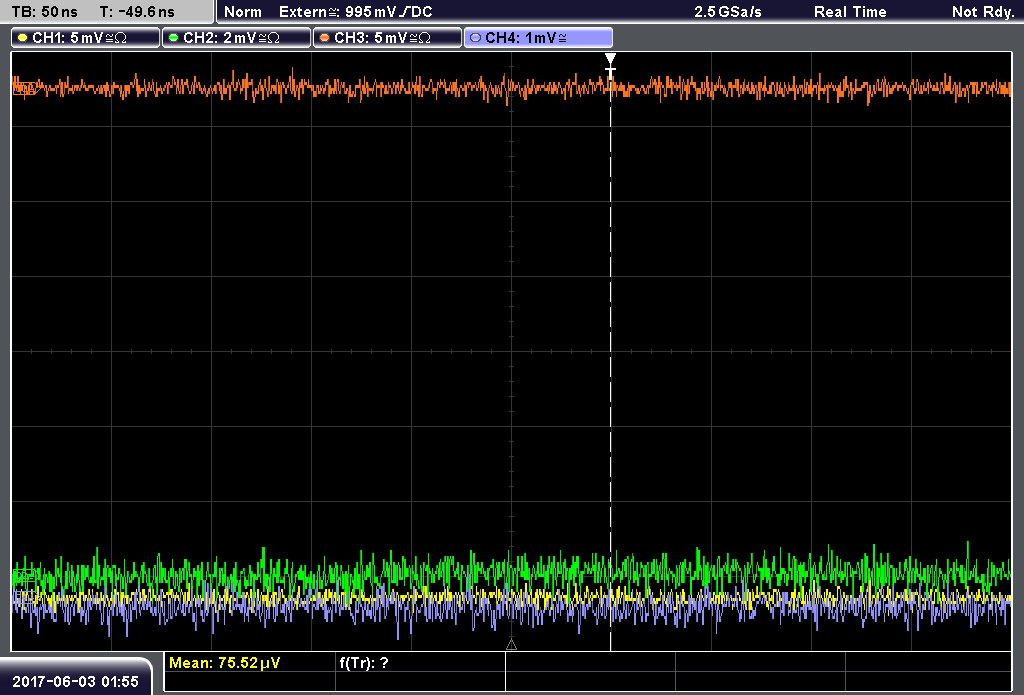Select the CH2: 2 mV channel tab
The height and width of the screenshot is (695, 1024).
click(236, 37)
